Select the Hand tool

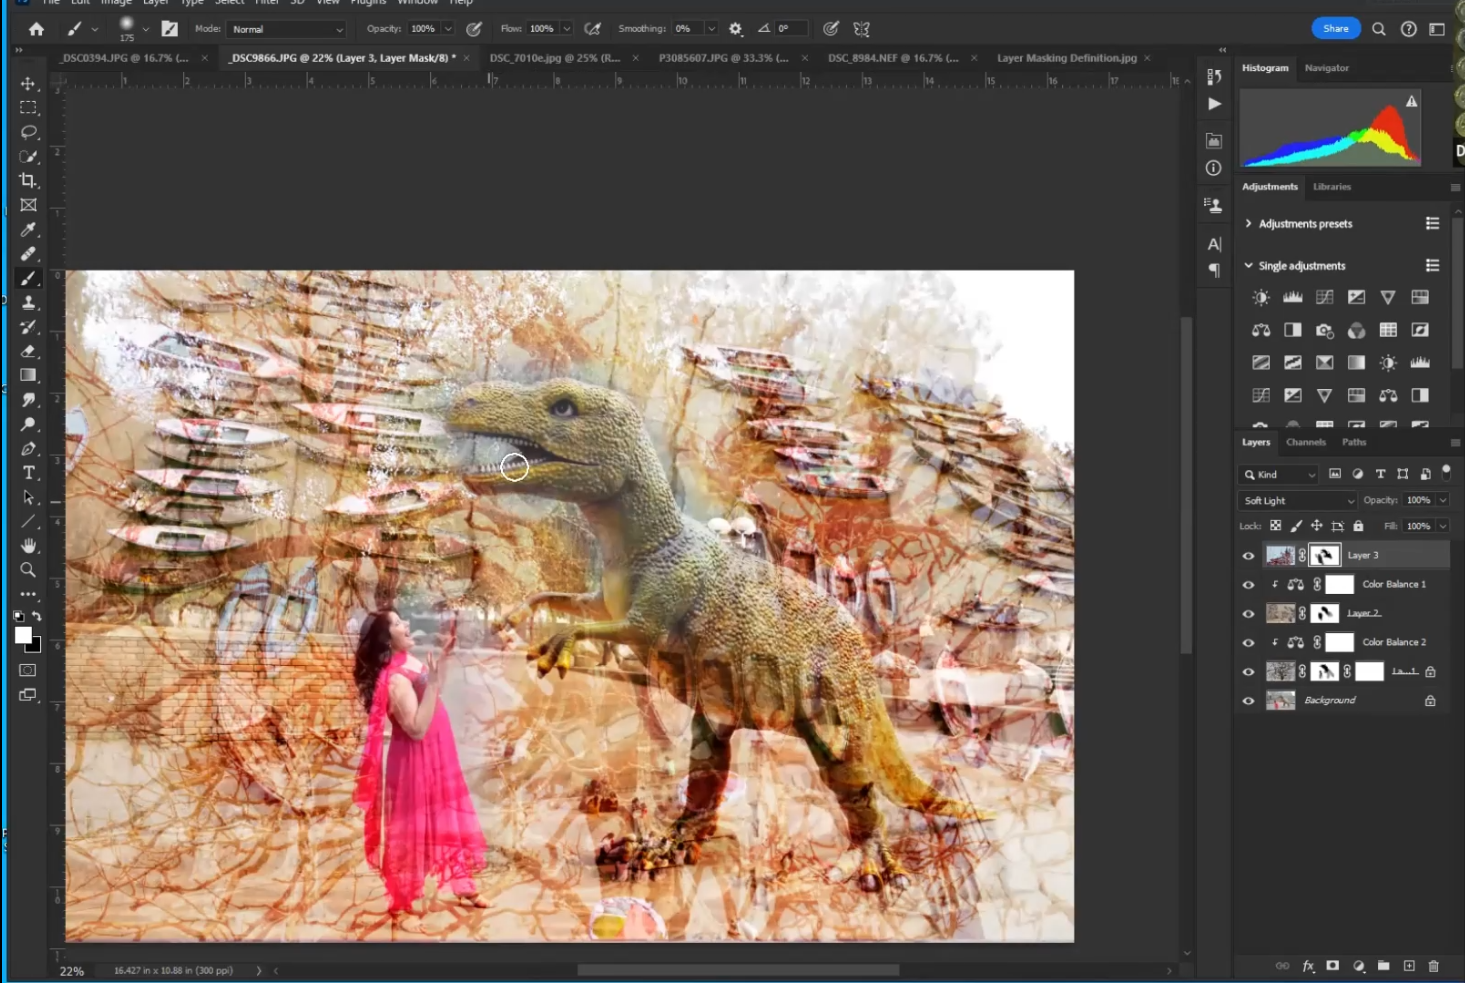click(x=28, y=546)
